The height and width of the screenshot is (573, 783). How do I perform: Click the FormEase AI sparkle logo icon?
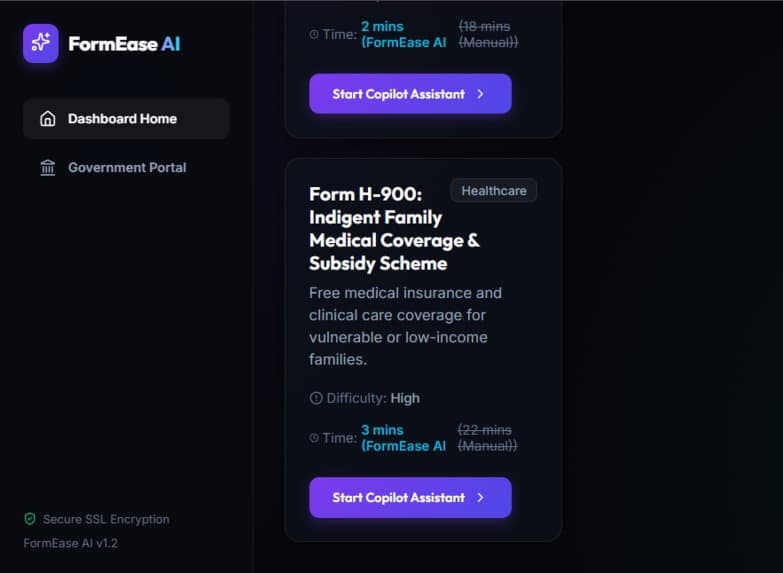[x=40, y=43]
